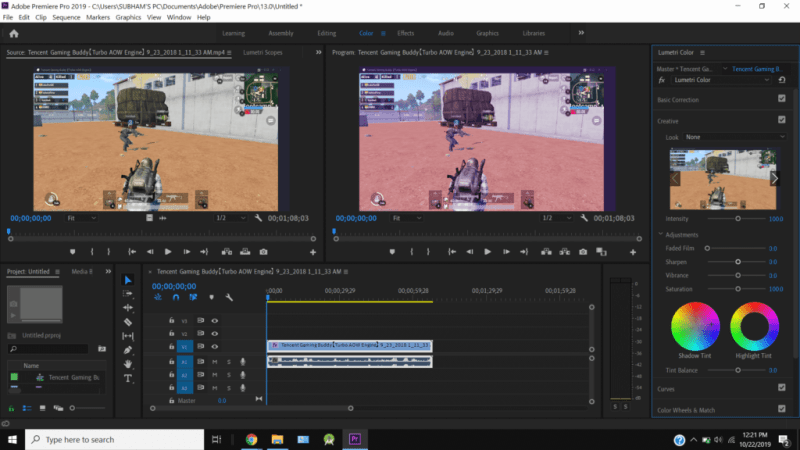Click Project panel search field
Screen dimensions: 800x450
coord(48,349)
